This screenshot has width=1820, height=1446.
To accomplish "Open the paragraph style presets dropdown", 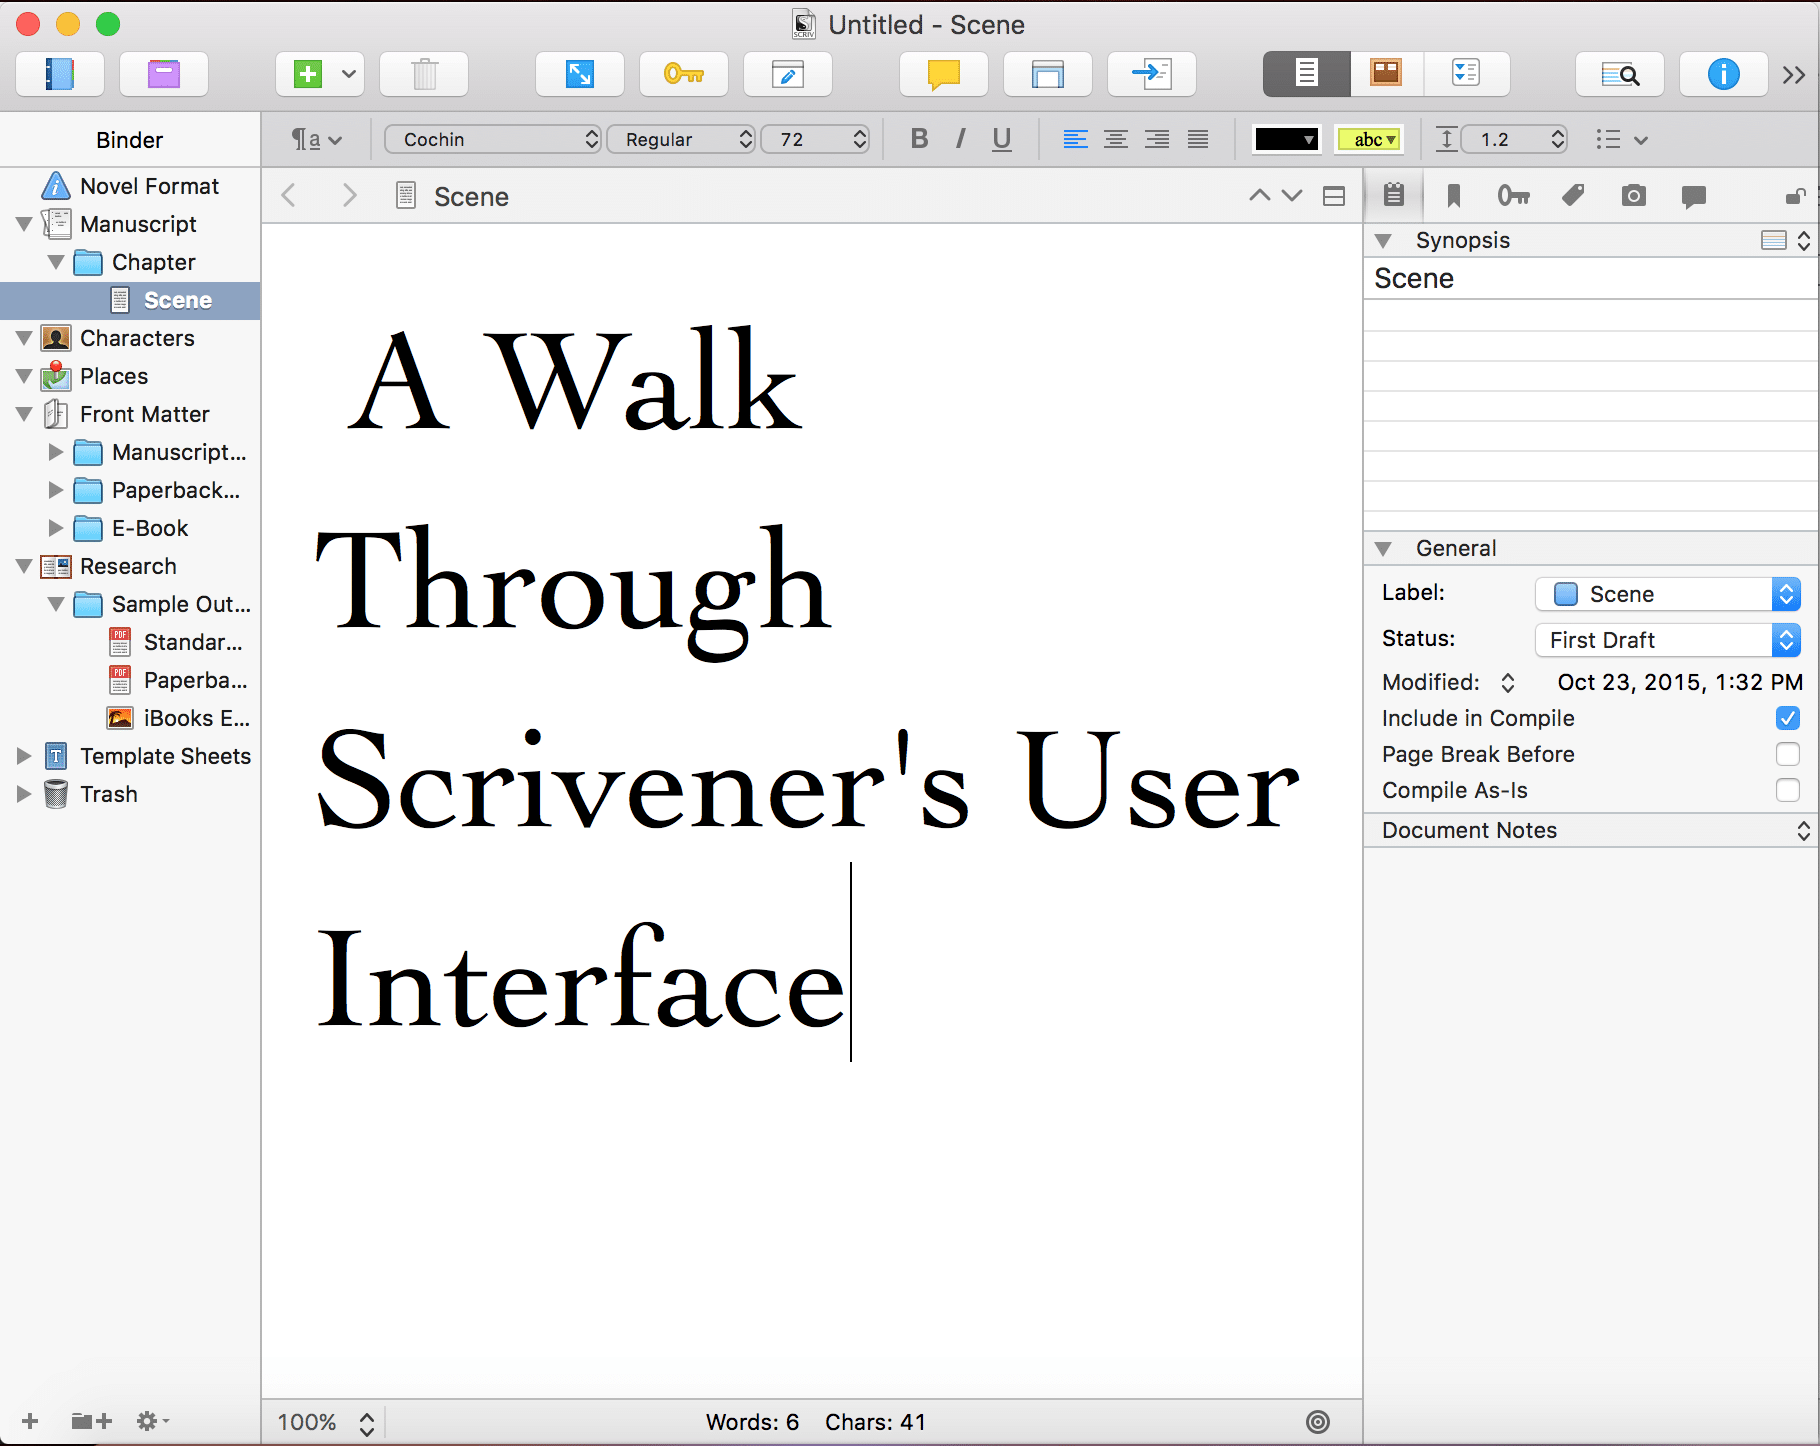I will tap(316, 139).
